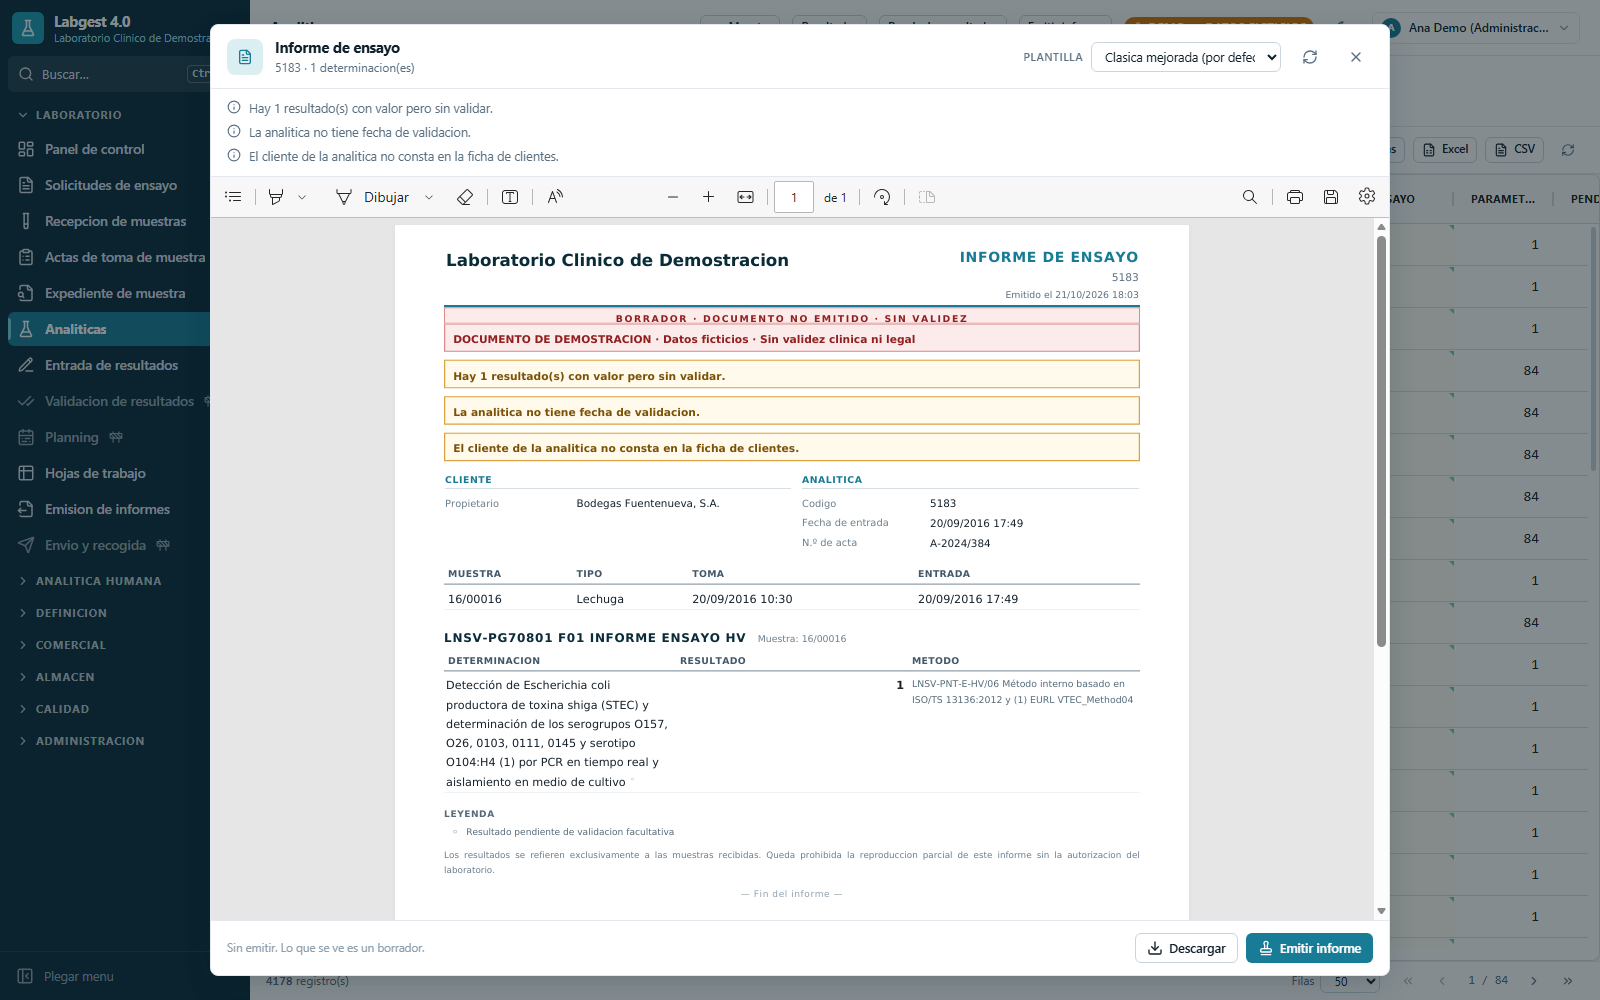The image size is (1600, 1000).
Task: Go to Solicitudes de ensayo
Action: 109,185
